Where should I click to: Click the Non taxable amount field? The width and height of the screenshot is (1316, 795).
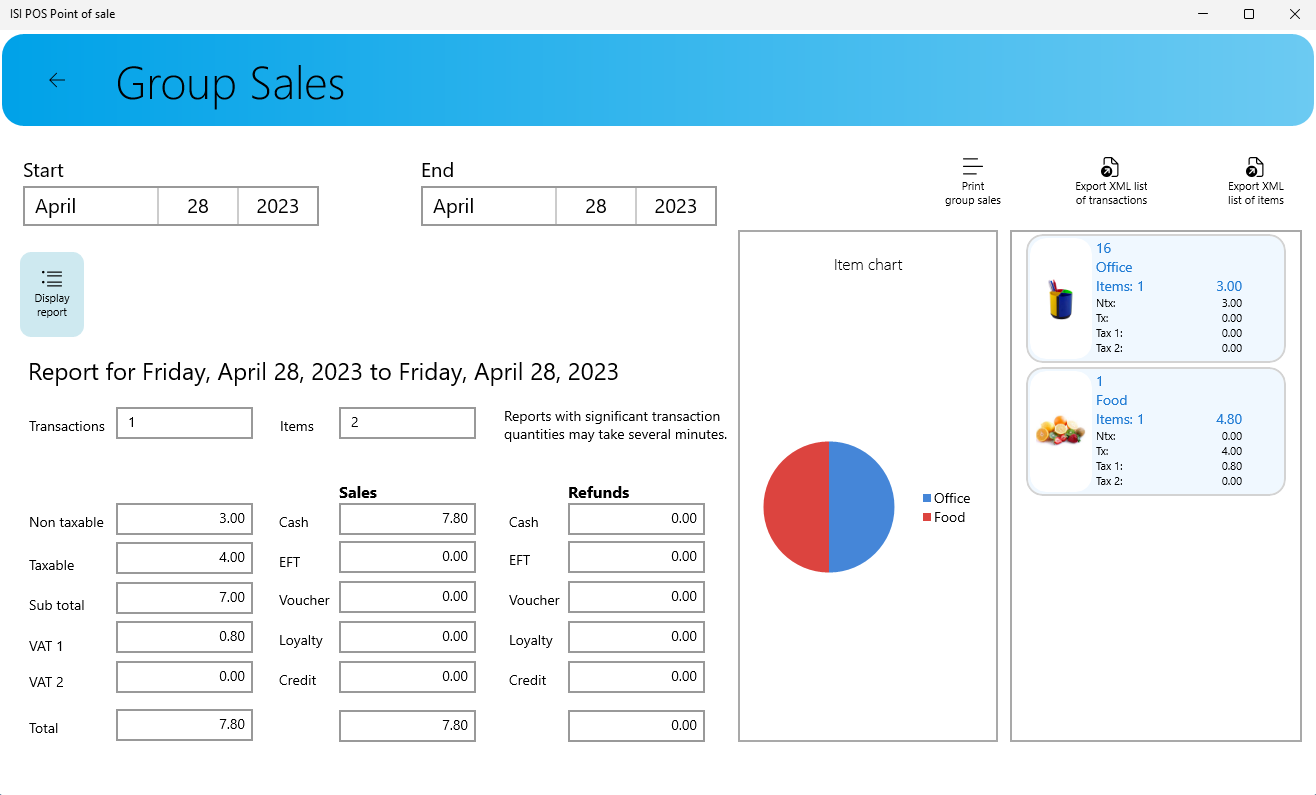pyautogui.click(x=184, y=519)
